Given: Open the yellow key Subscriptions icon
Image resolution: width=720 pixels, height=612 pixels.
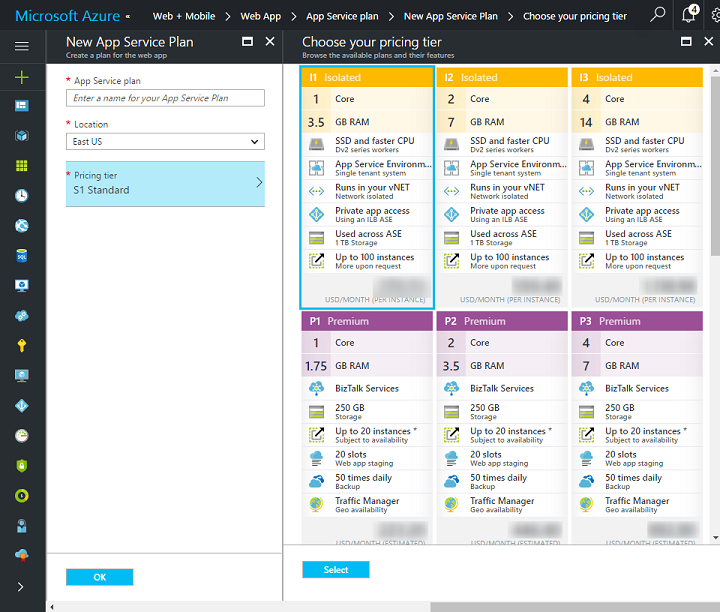Looking at the screenshot, I should (22, 346).
